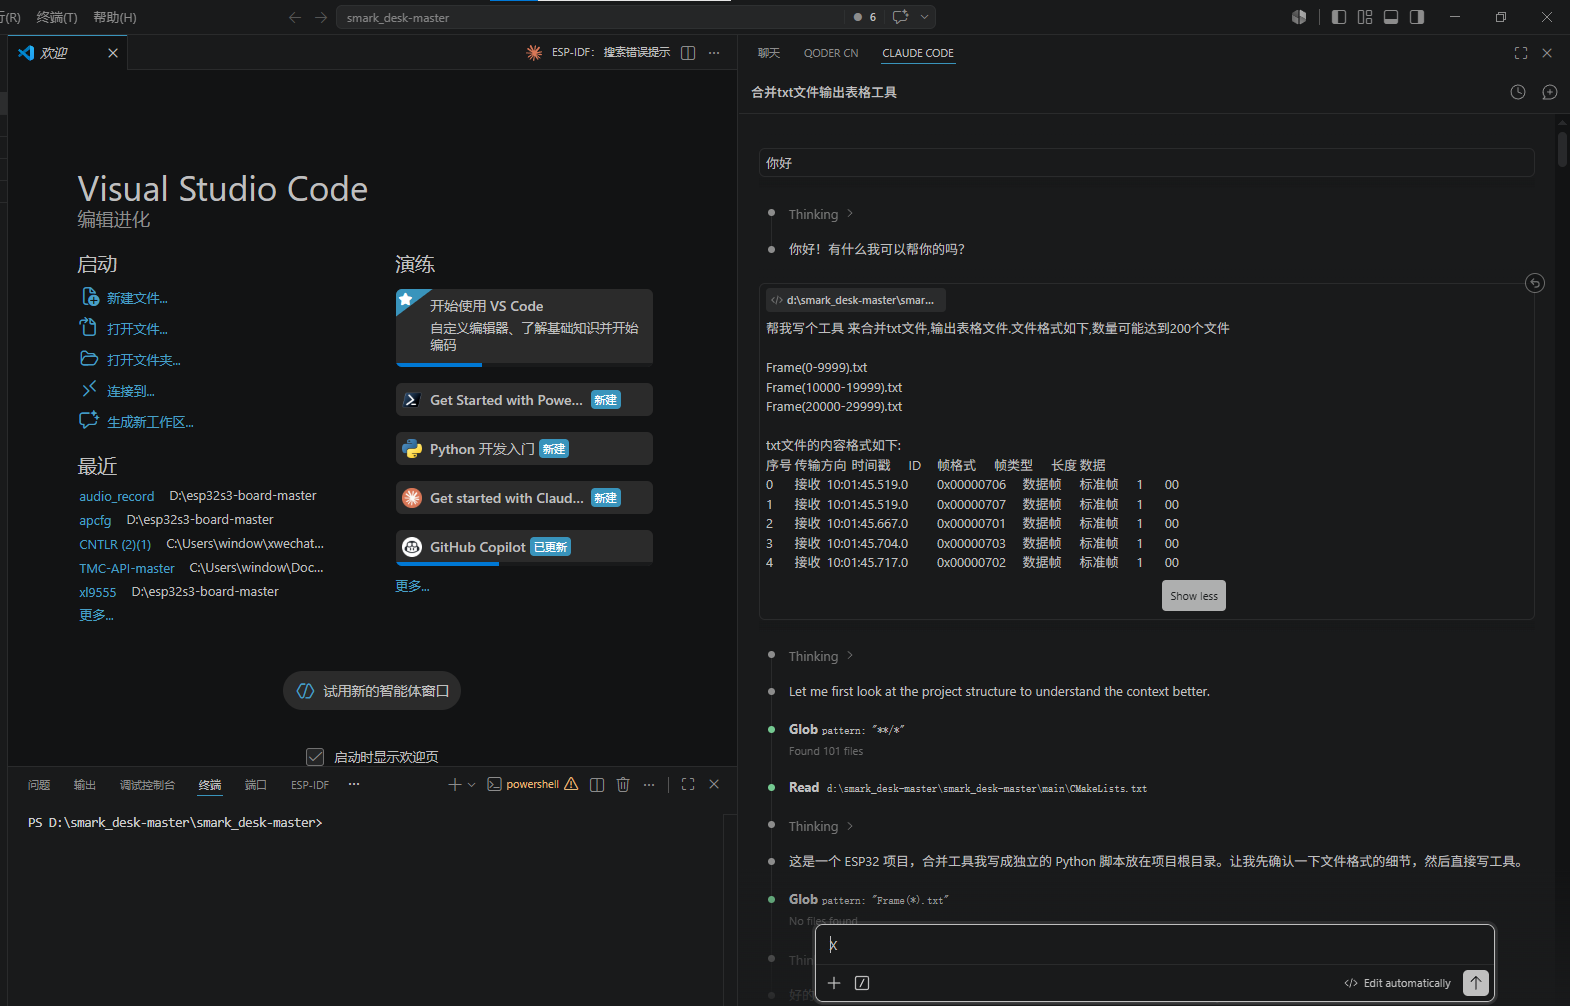The width and height of the screenshot is (1570, 1006).
Task: Open terminal more actions ellipsis
Action: coord(649,785)
